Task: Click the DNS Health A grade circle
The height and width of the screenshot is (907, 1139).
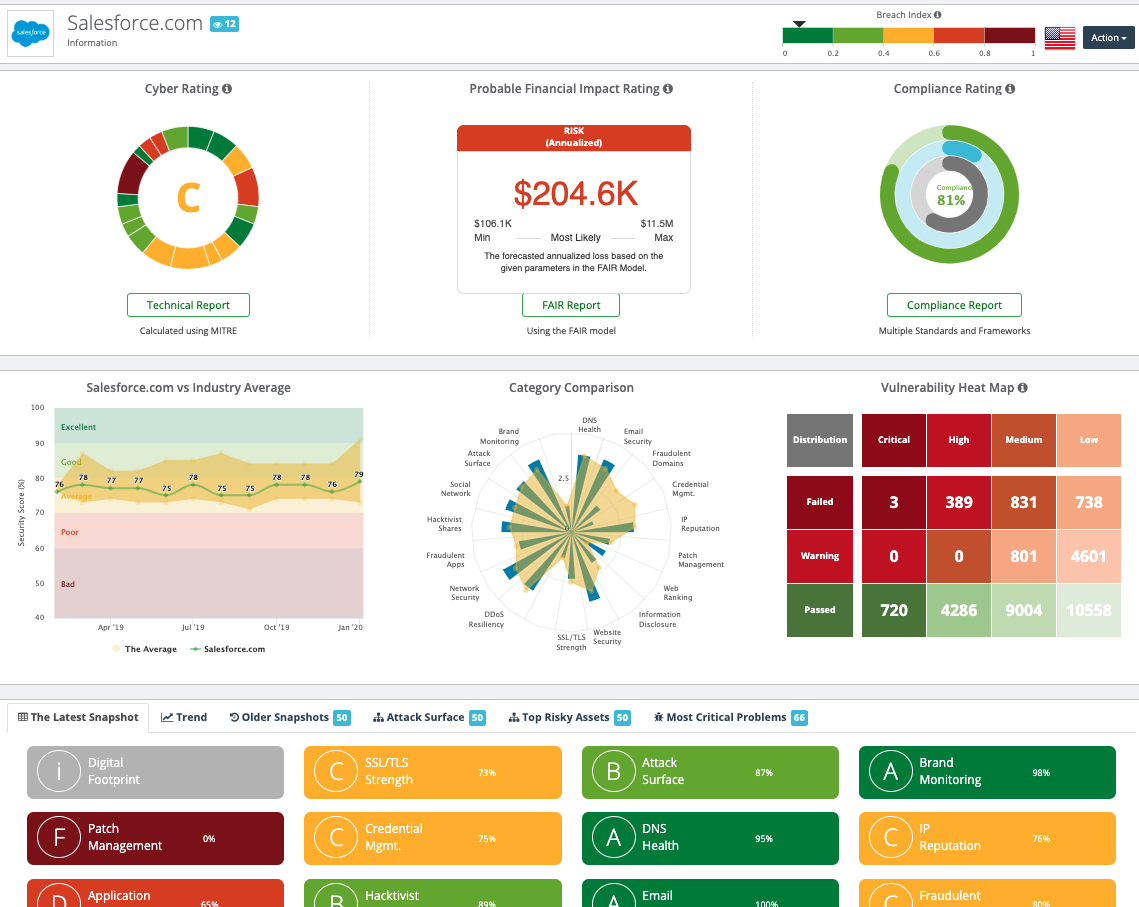Action: [614, 837]
